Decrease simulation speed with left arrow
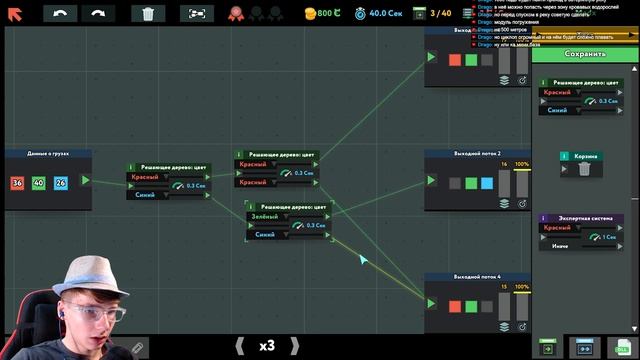640x360 pixels. pos(240,346)
